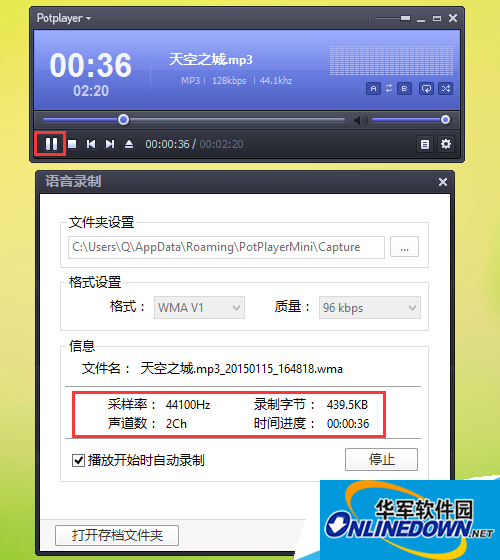
Task: Set A-B repeat end point B
Action: point(405,89)
